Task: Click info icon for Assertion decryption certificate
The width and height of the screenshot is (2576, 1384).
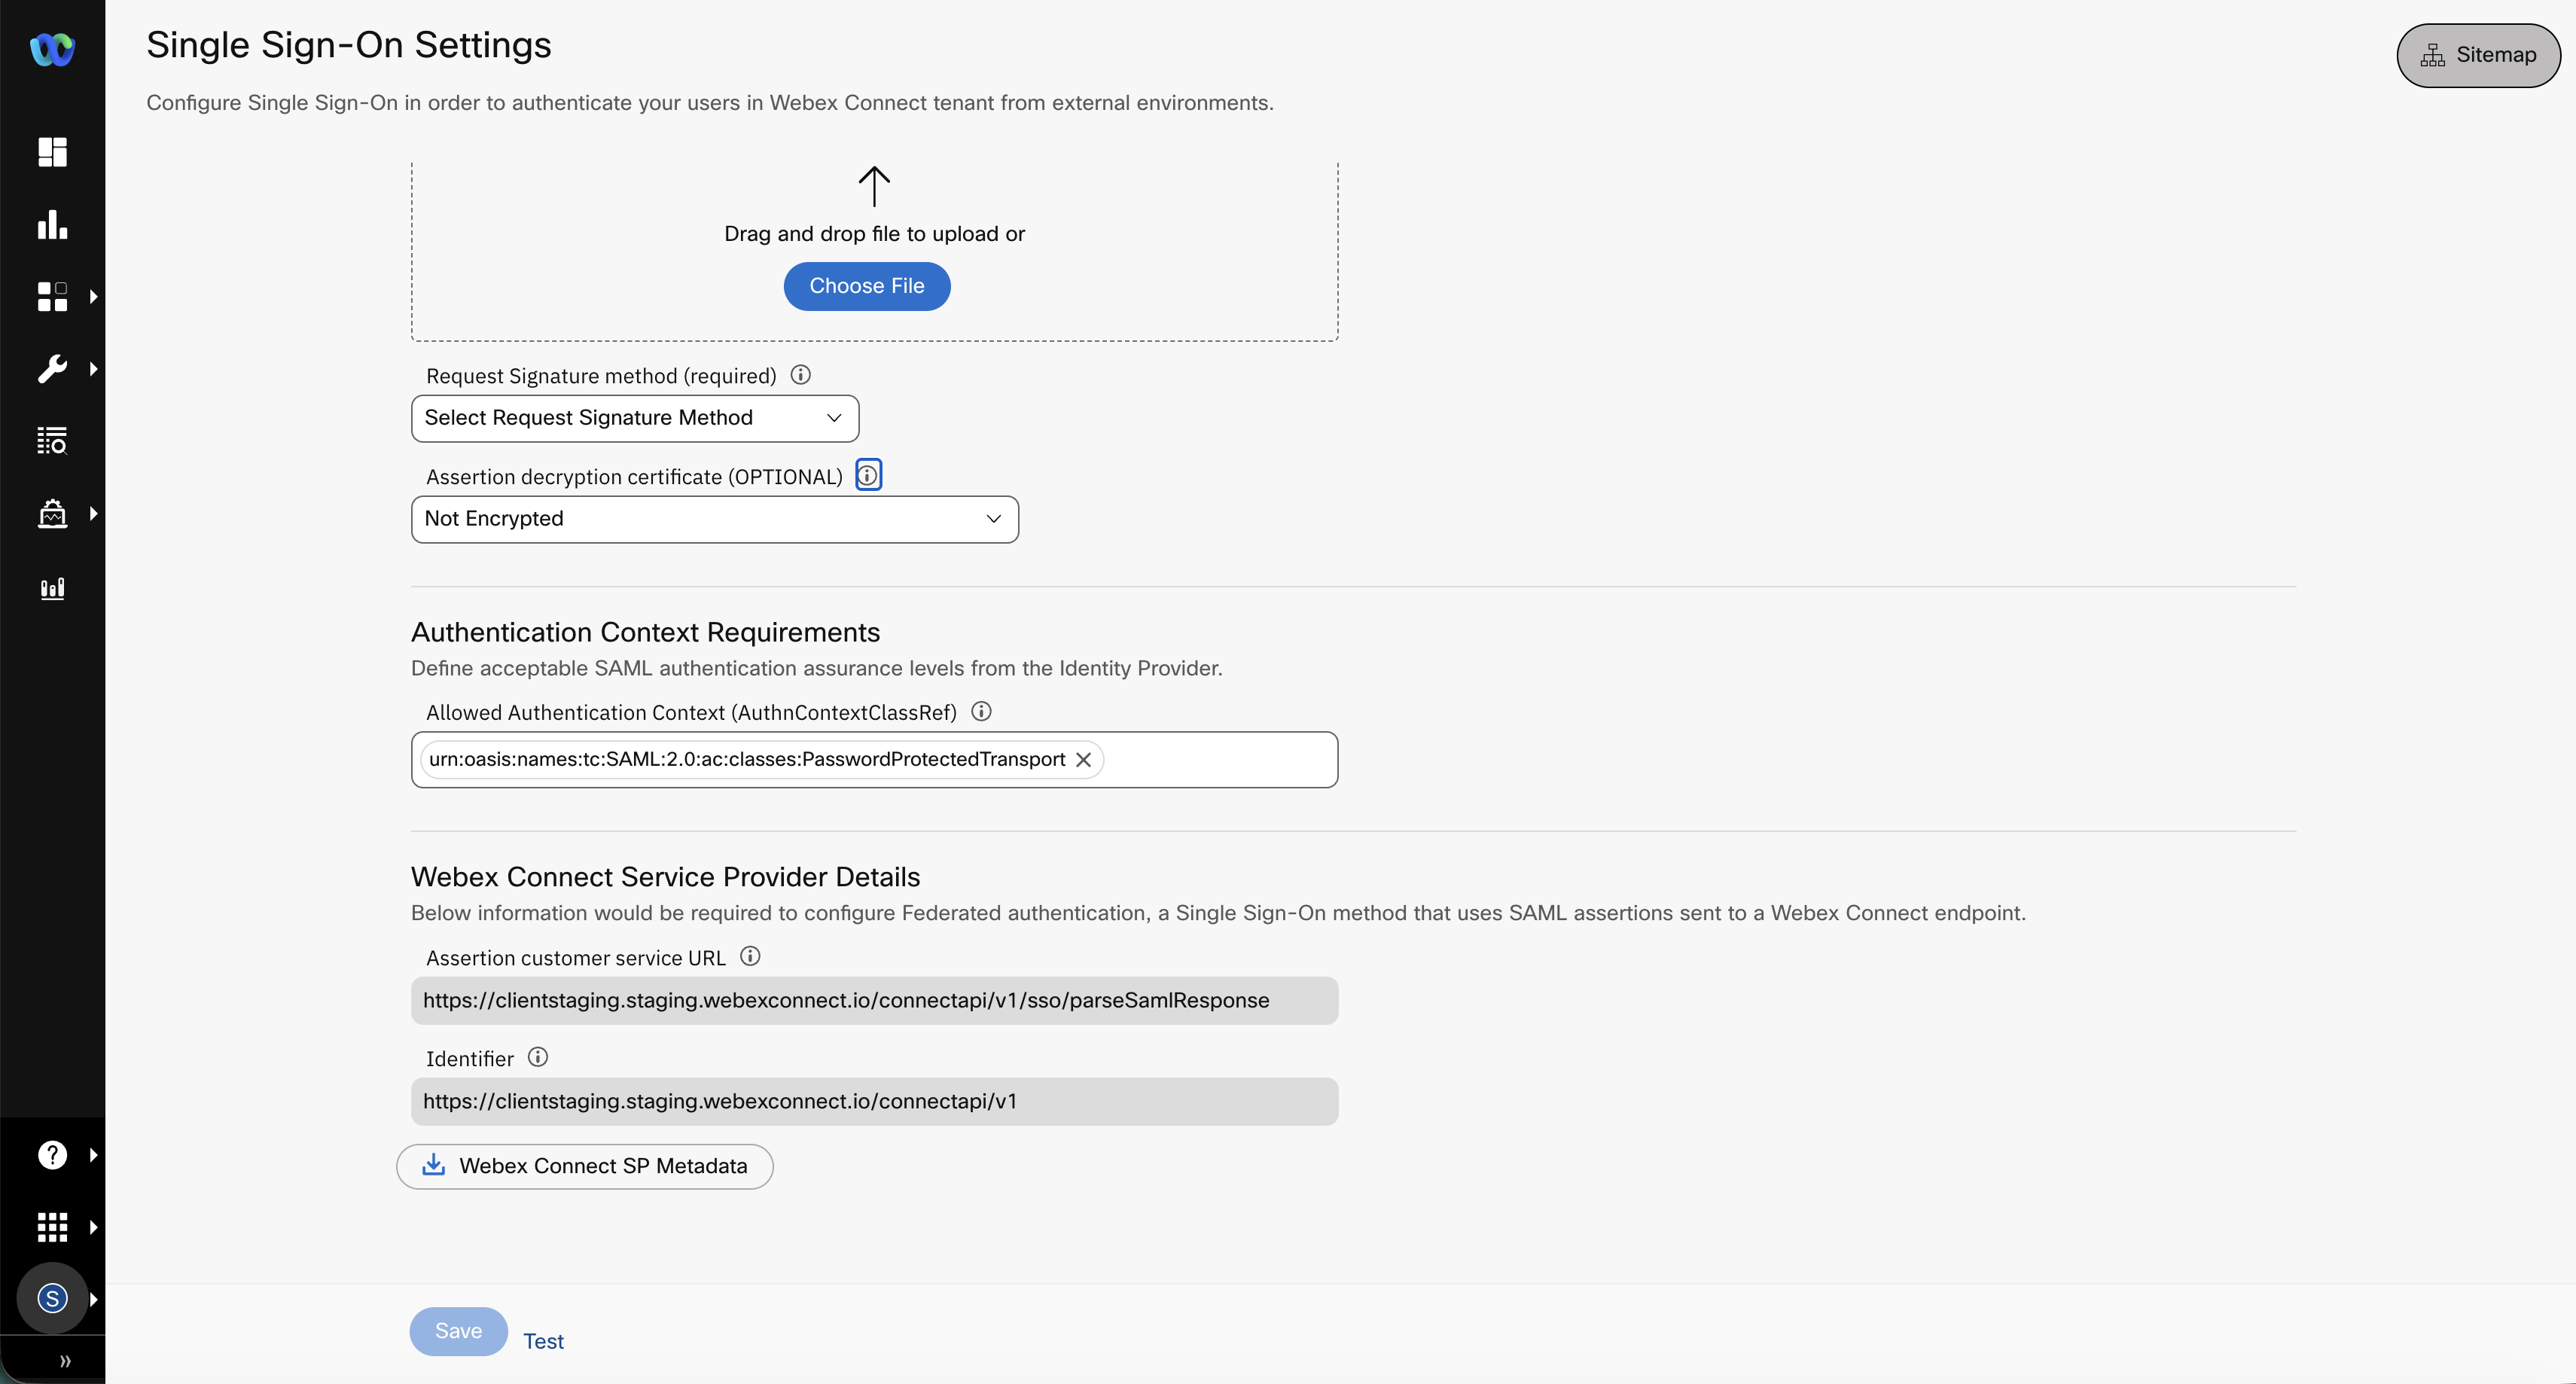Action: [x=868, y=475]
